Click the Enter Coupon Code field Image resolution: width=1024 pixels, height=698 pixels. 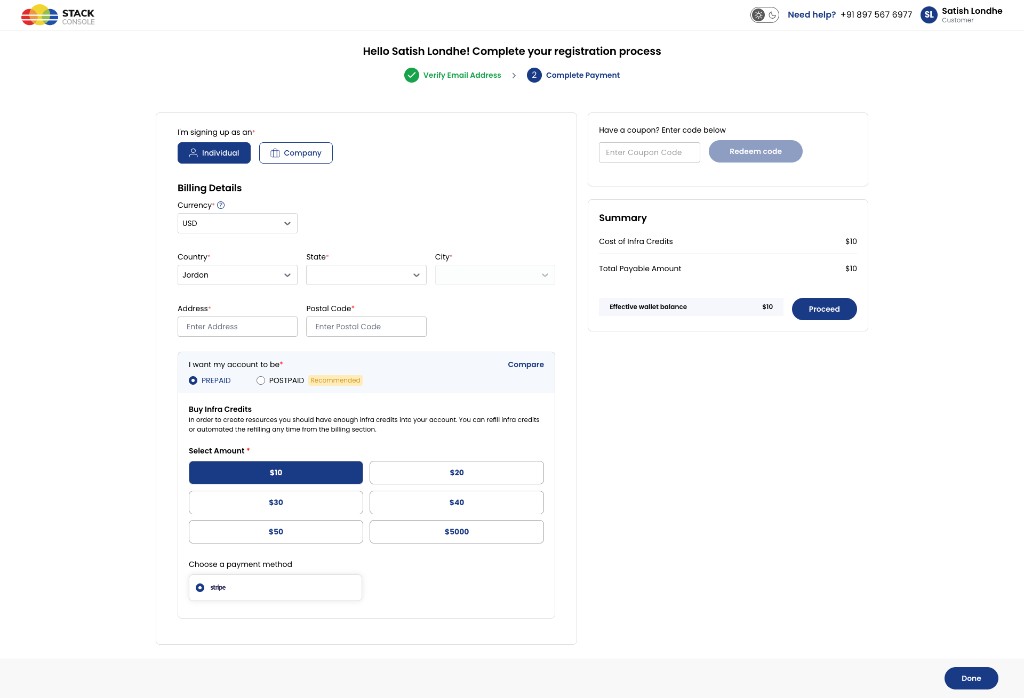(x=649, y=152)
